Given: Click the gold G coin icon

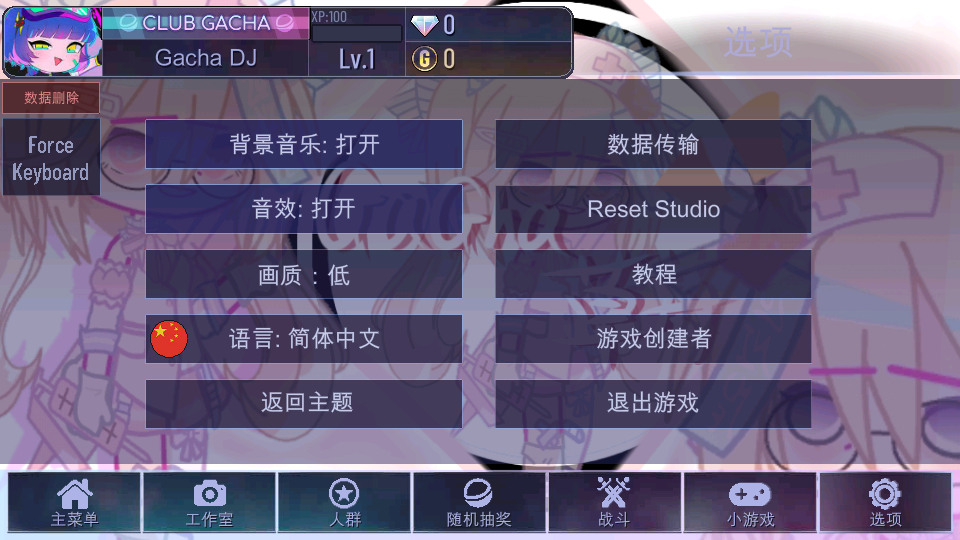Looking at the screenshot, I should click(x=424, y=59).
